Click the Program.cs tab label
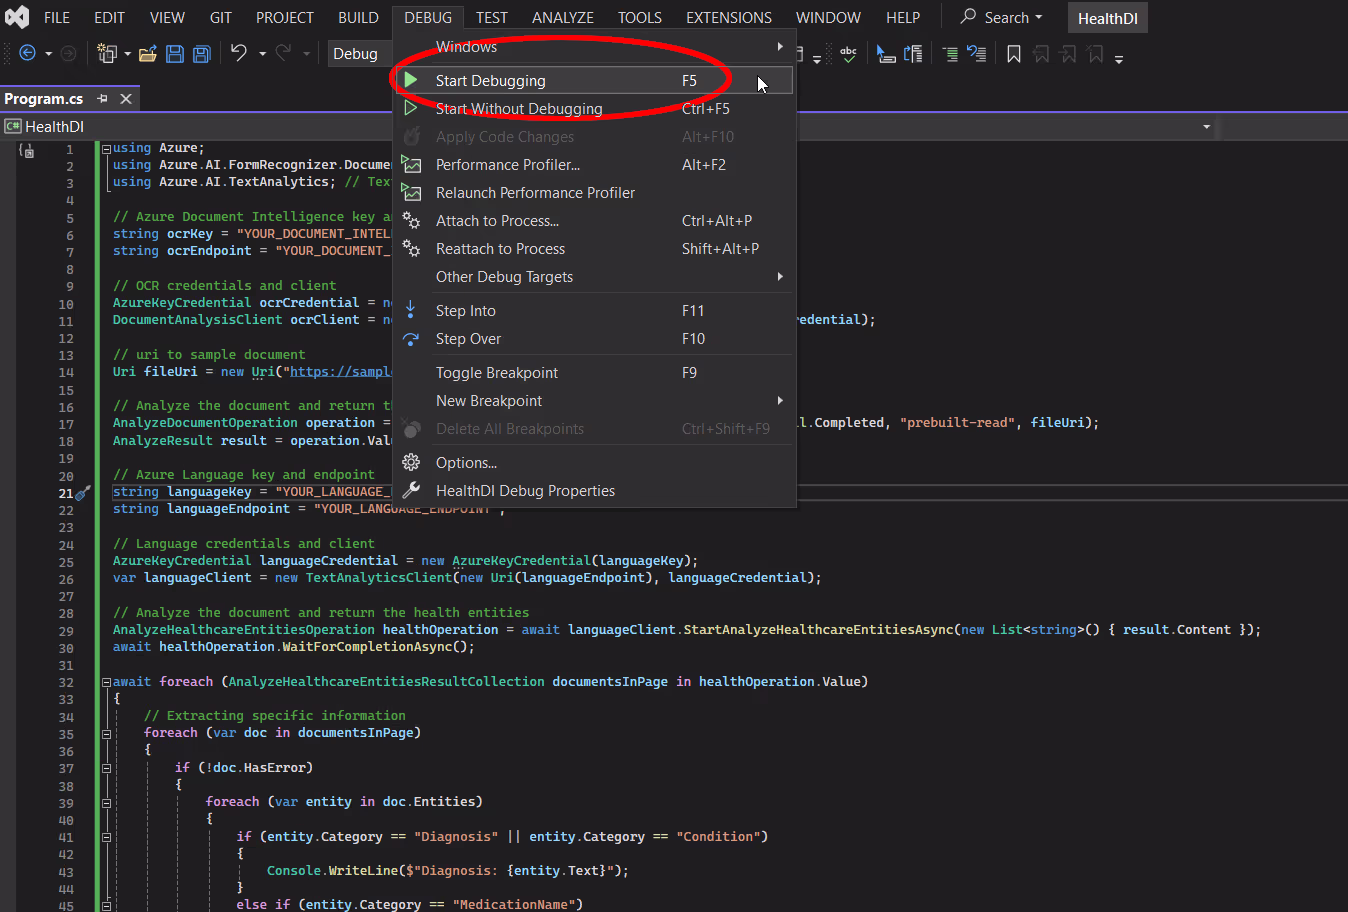The width and height of the screenshot is (1348, 912). point(44,98)
